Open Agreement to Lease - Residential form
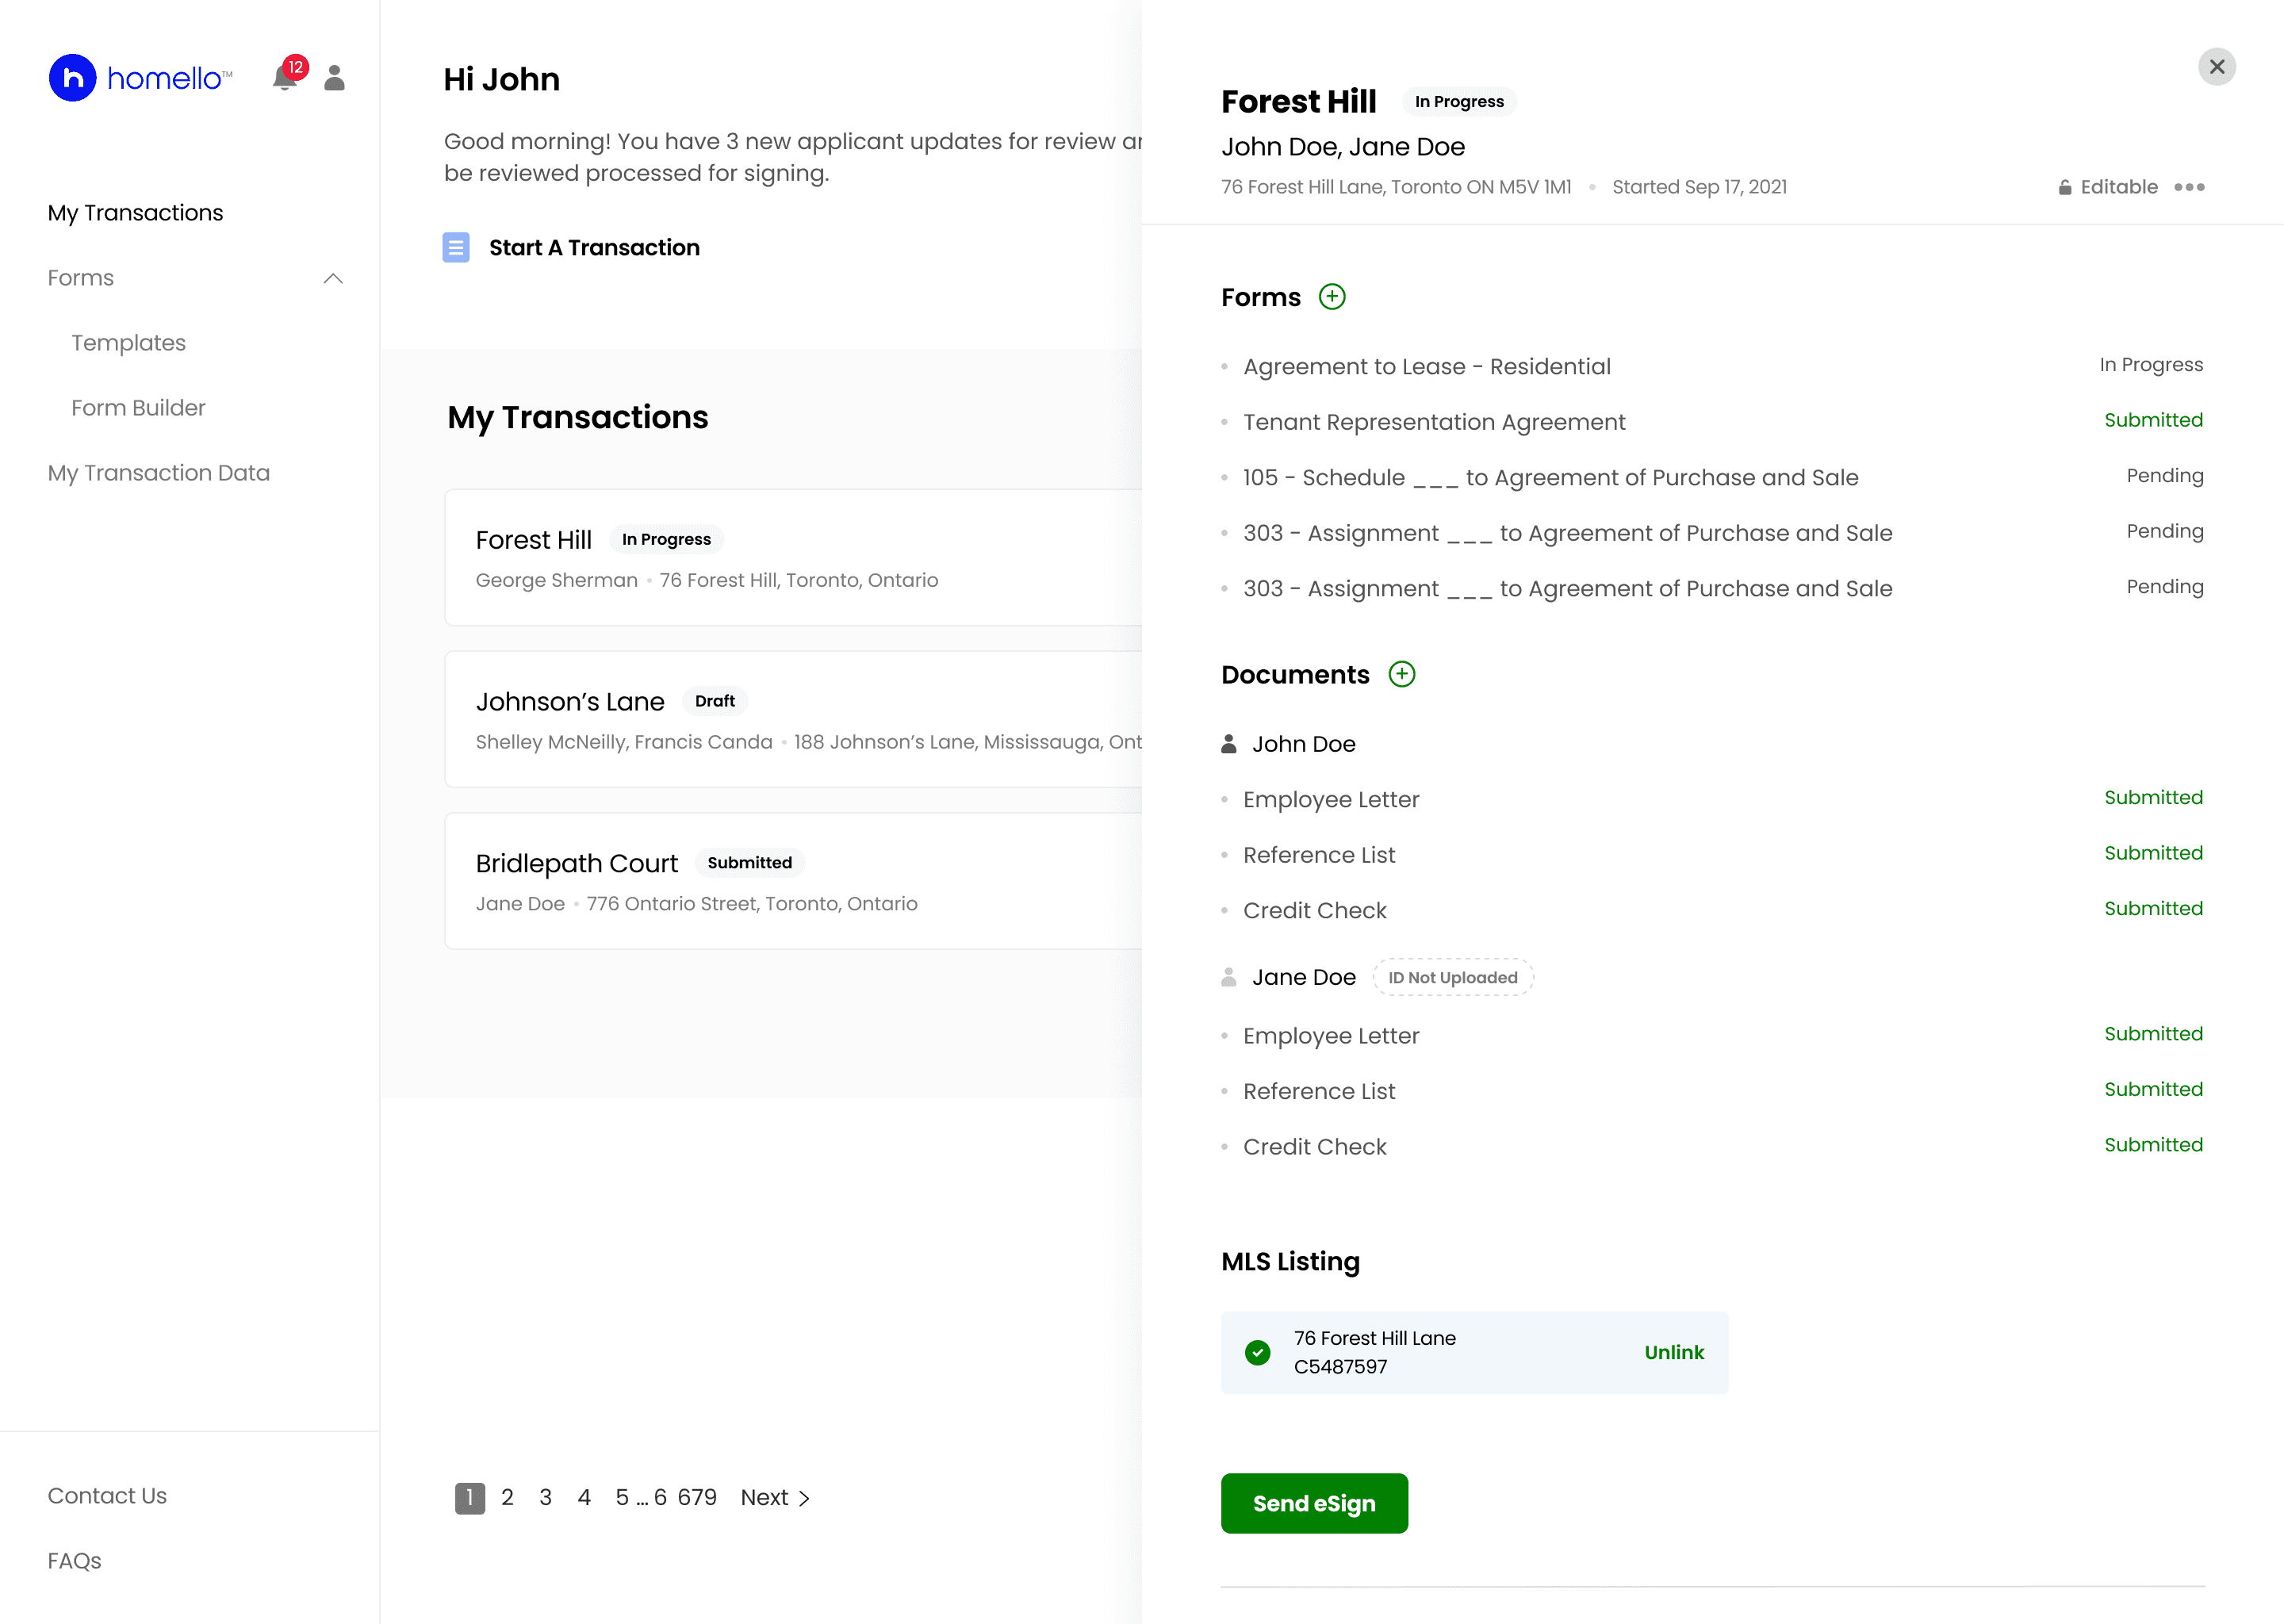Viewport: 2284px width, 1624px height. [x=1426, y=366]
